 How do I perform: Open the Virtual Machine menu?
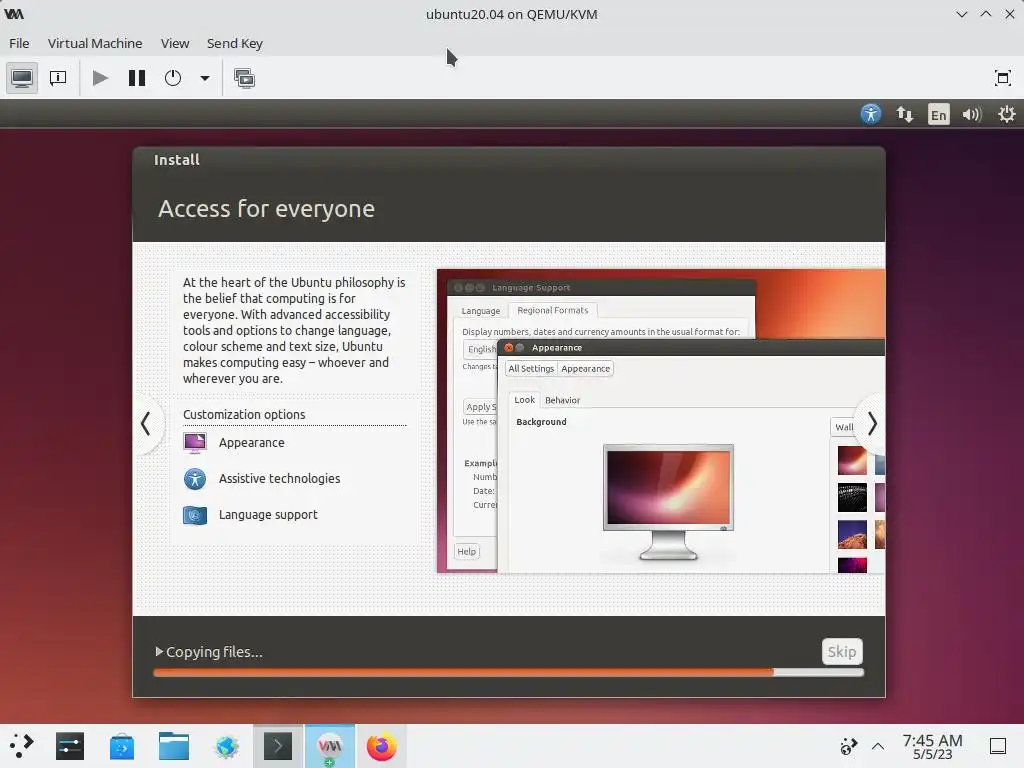95,43
